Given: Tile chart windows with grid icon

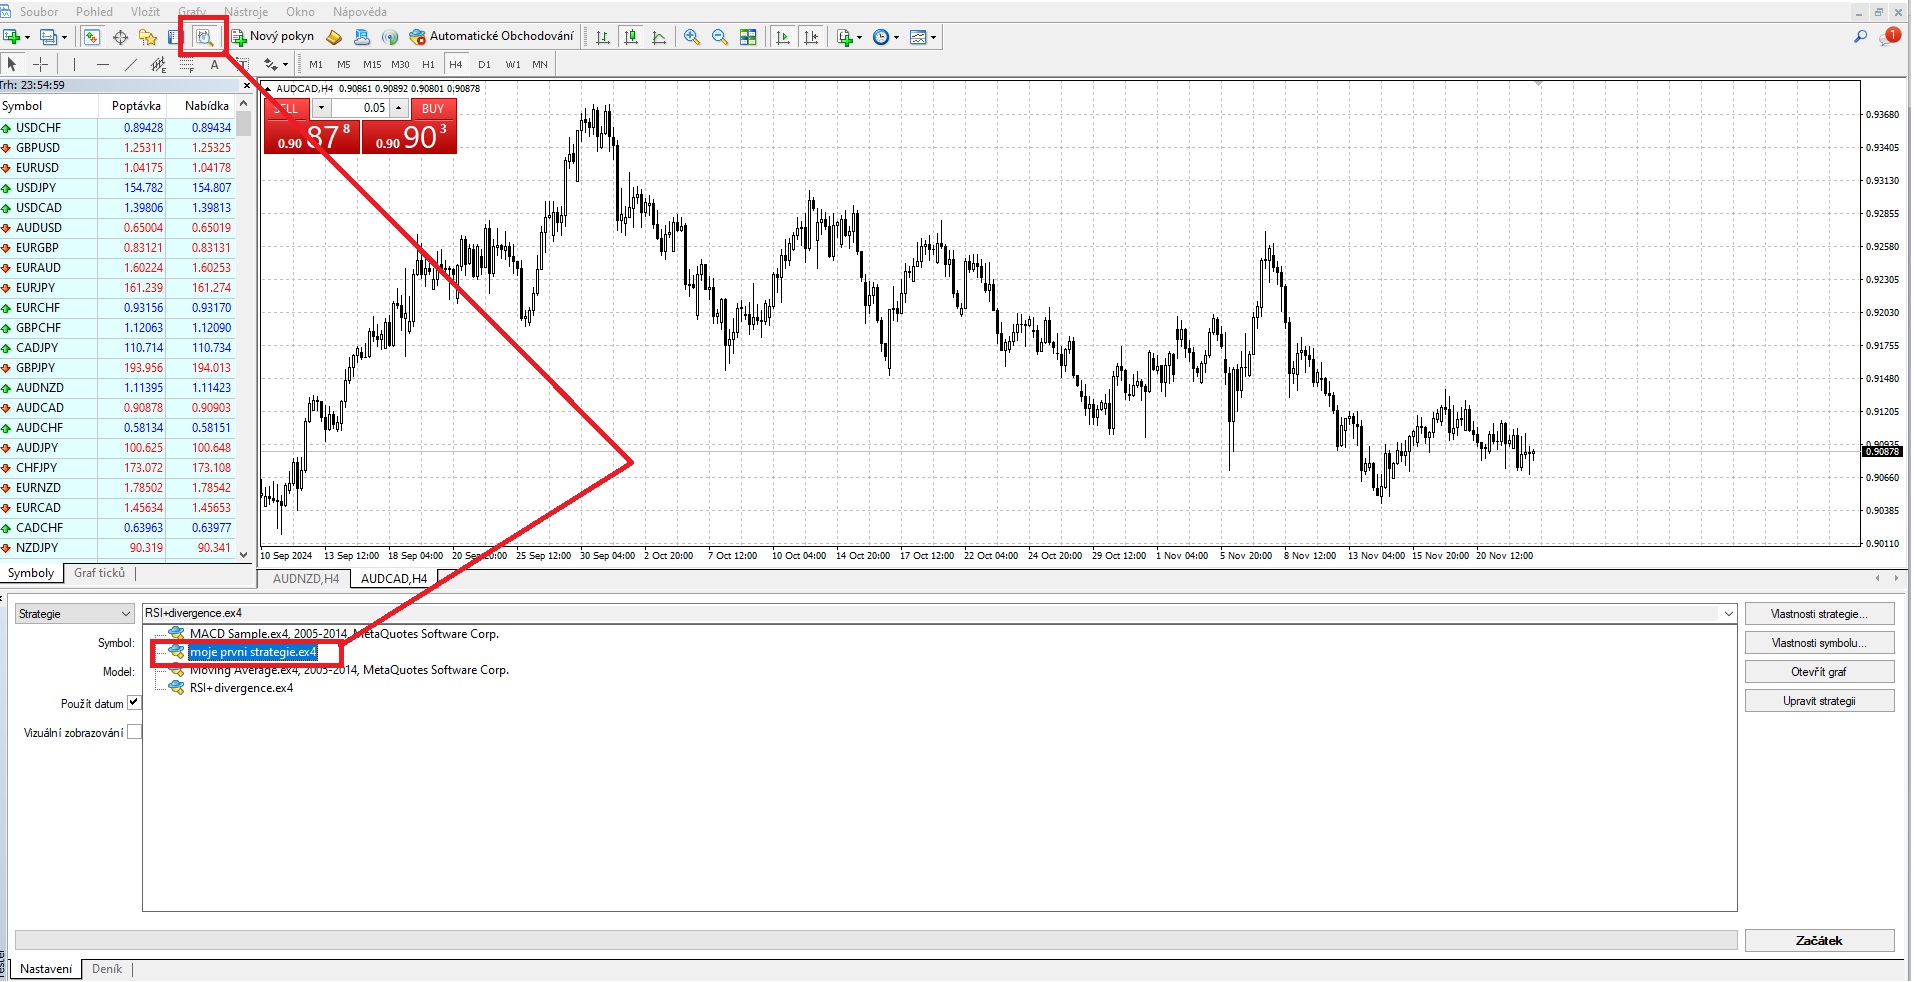Looking at the screenshot, I should click(748, 37).
